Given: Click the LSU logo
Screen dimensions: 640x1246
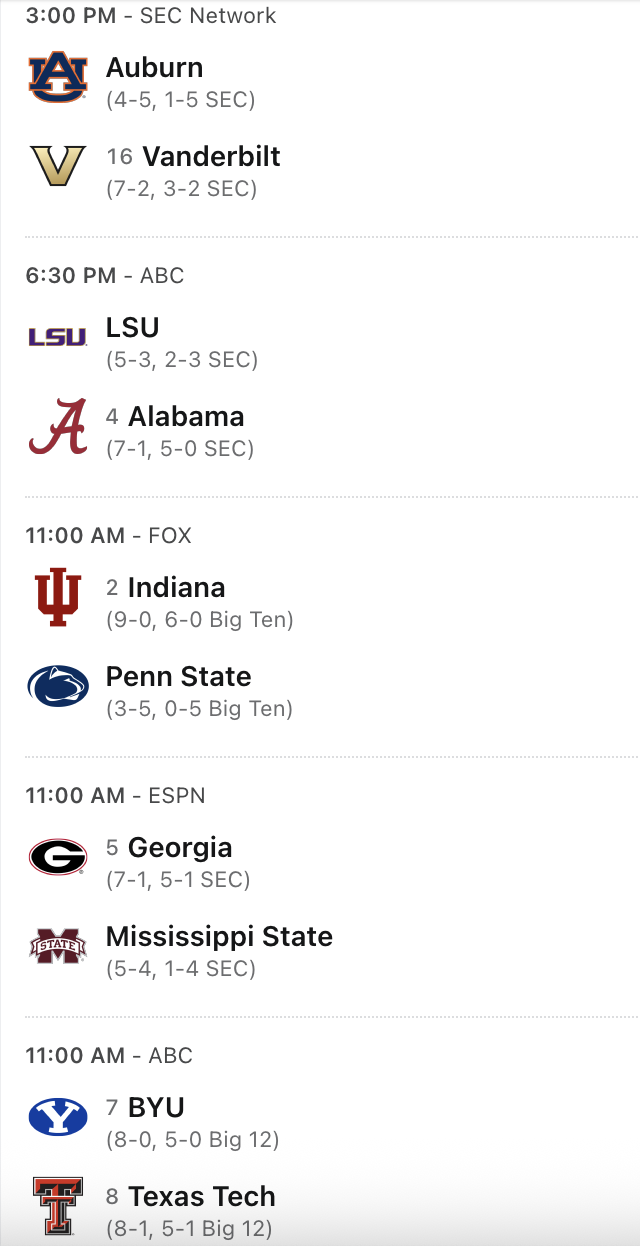Looking at the screenshot, I should [58, 338].
